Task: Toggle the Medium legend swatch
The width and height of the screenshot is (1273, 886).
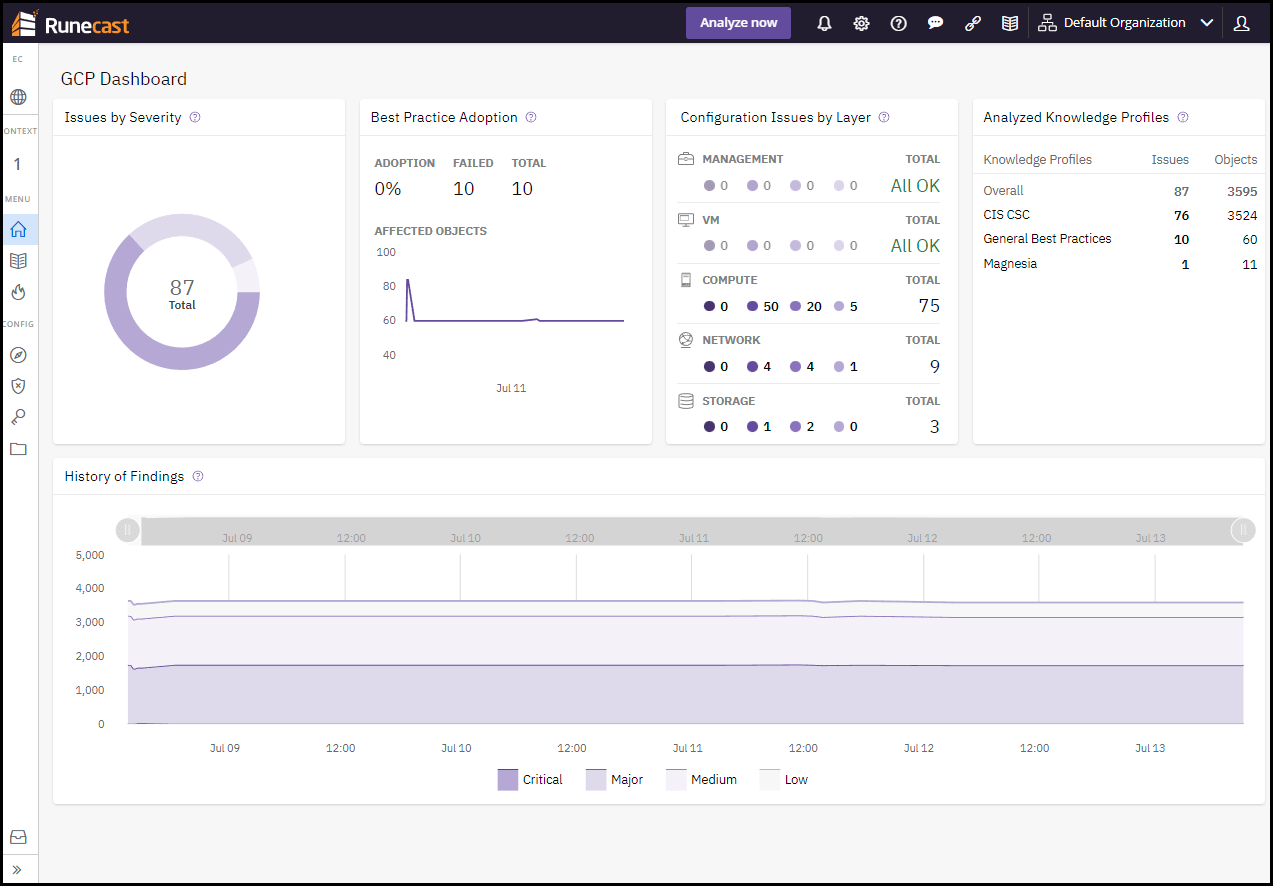Action: [677, 780]
